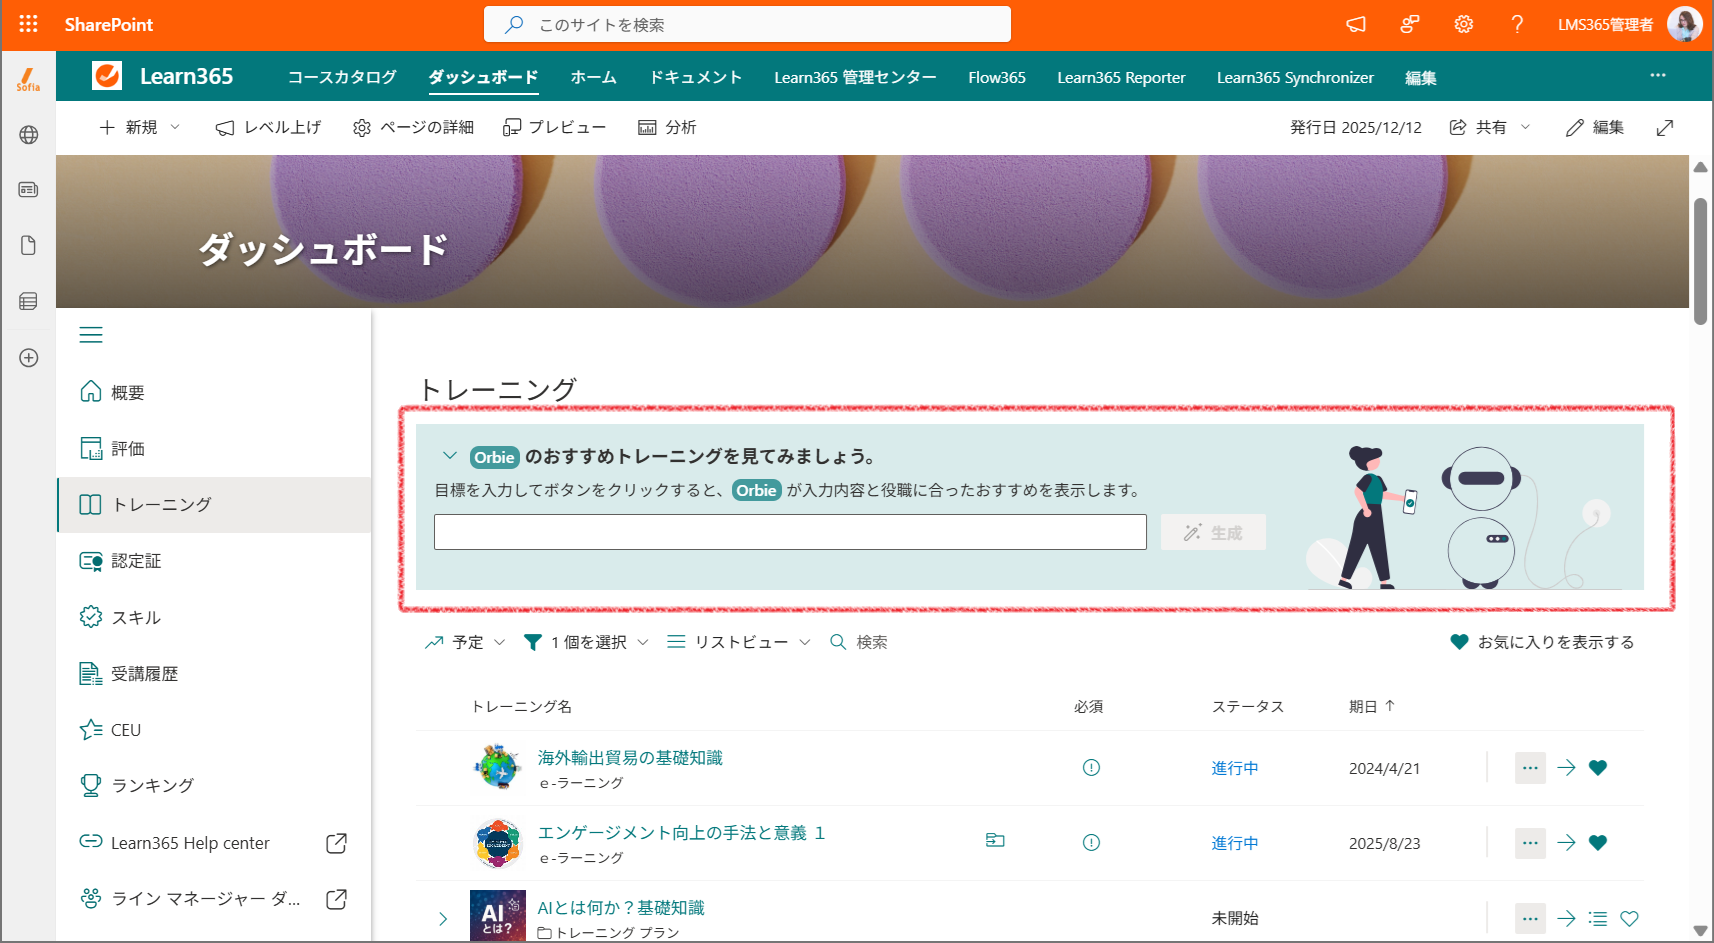
Task: Open the 共有 dropdown
Action: pyautogui.click(x=1490, y=127)
